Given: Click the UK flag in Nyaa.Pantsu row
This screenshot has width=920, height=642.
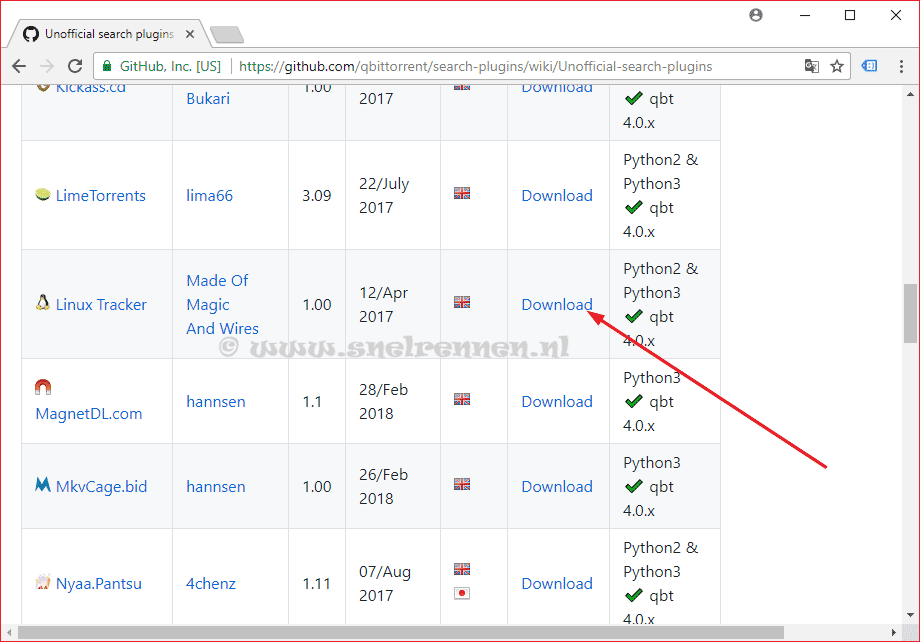Looking at the screenshot, I should (x=462, y=569).
